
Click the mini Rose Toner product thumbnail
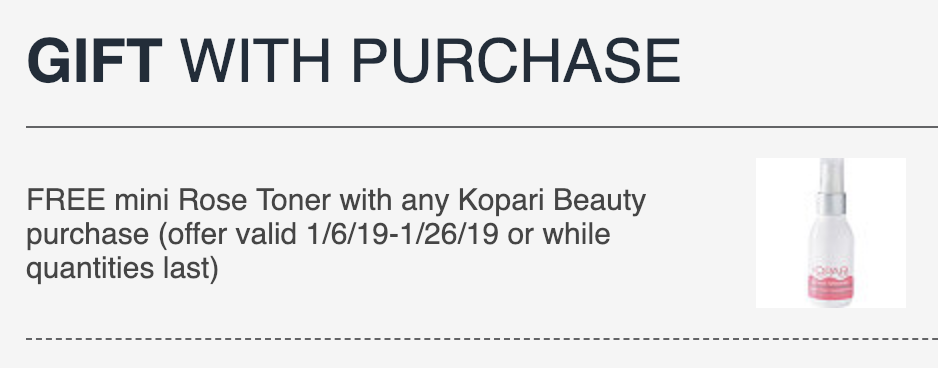830,233
